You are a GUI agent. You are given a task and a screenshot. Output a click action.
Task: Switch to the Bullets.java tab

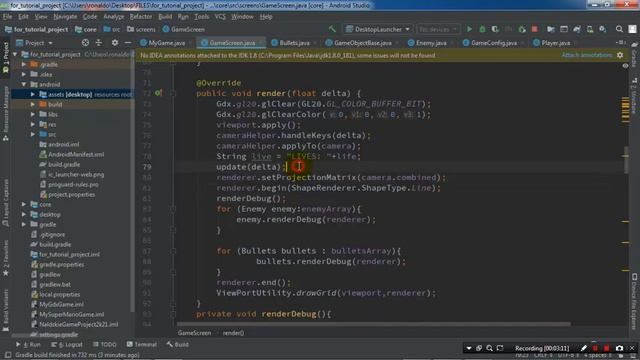294,42
